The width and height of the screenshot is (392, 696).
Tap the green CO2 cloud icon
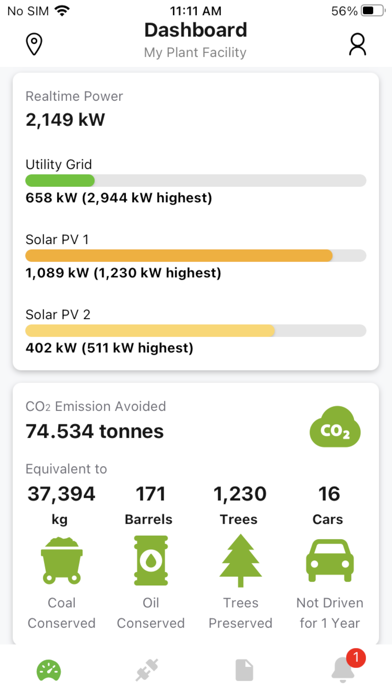click(x=335, y=427)
